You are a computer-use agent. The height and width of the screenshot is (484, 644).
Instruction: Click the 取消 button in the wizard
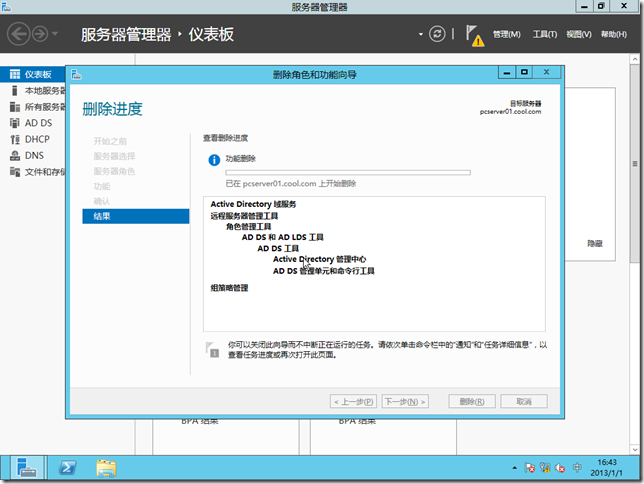coord(524,401)
